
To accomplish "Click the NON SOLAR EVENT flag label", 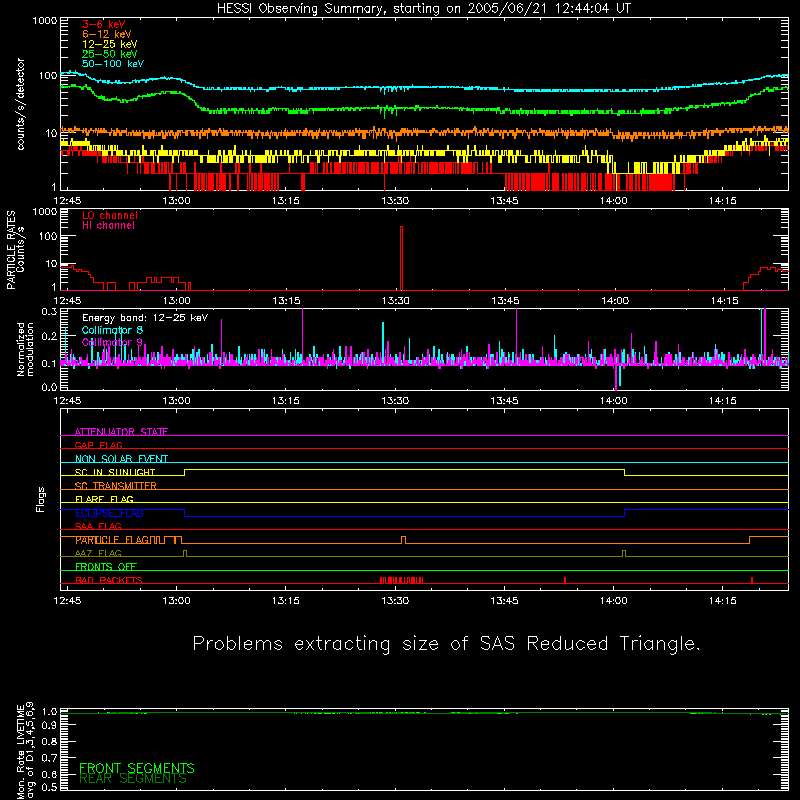I will [121, 459].
